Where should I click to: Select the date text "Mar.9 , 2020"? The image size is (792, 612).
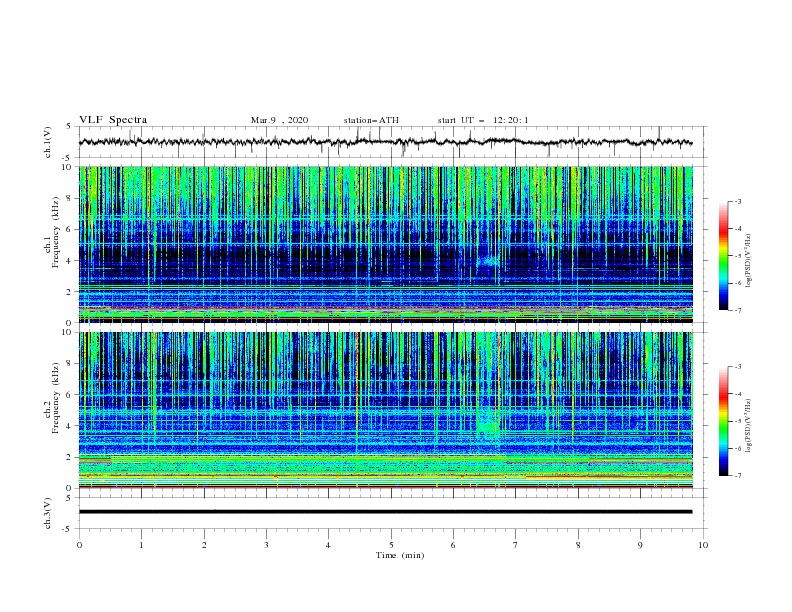(x=279, y=120)
